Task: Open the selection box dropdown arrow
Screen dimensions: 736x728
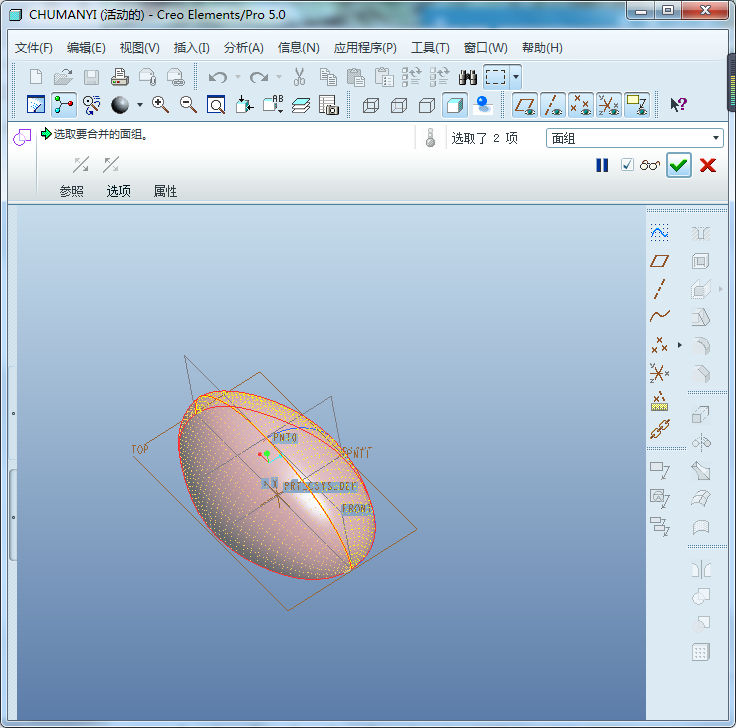Action: point(515,77)
